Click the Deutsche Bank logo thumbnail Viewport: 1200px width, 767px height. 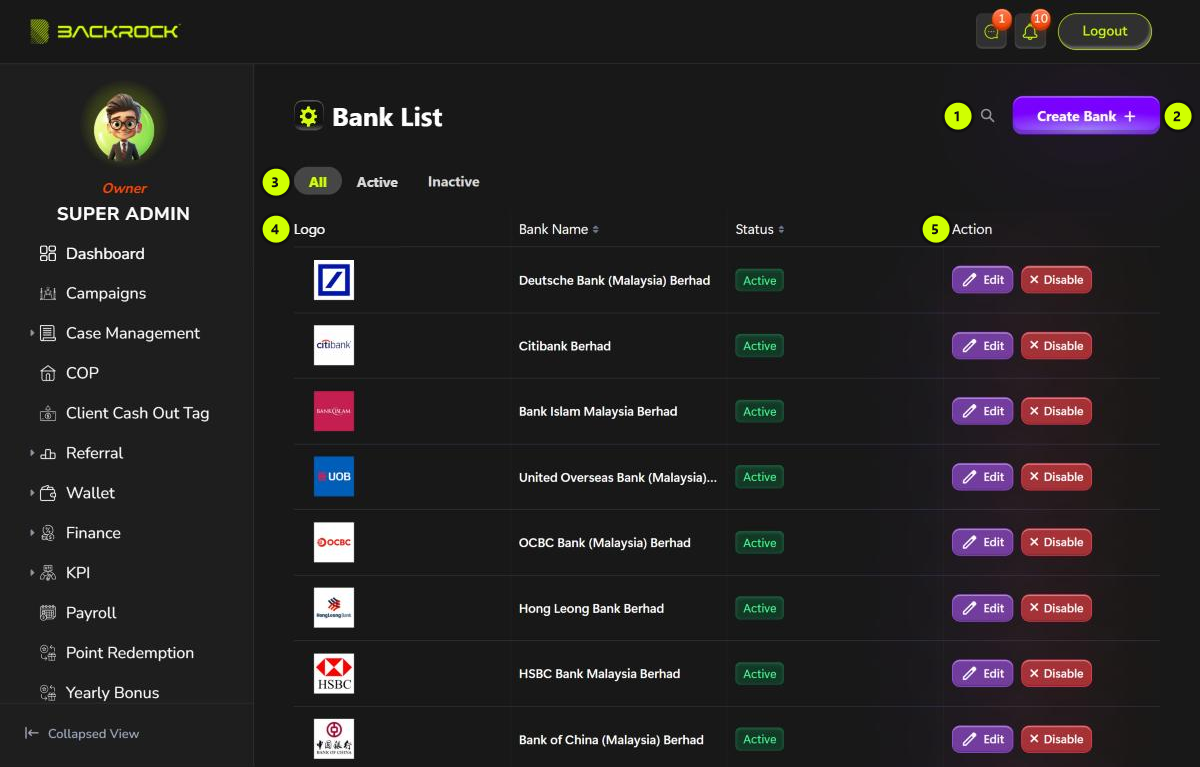click(334, 280)
